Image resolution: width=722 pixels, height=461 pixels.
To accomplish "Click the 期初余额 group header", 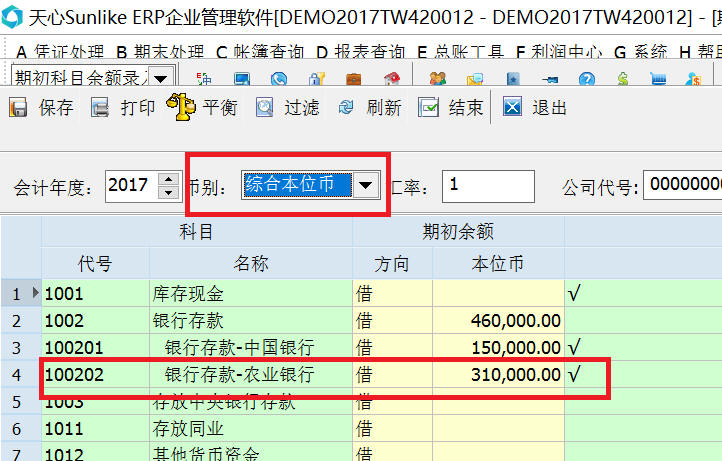I will [459, 232].
